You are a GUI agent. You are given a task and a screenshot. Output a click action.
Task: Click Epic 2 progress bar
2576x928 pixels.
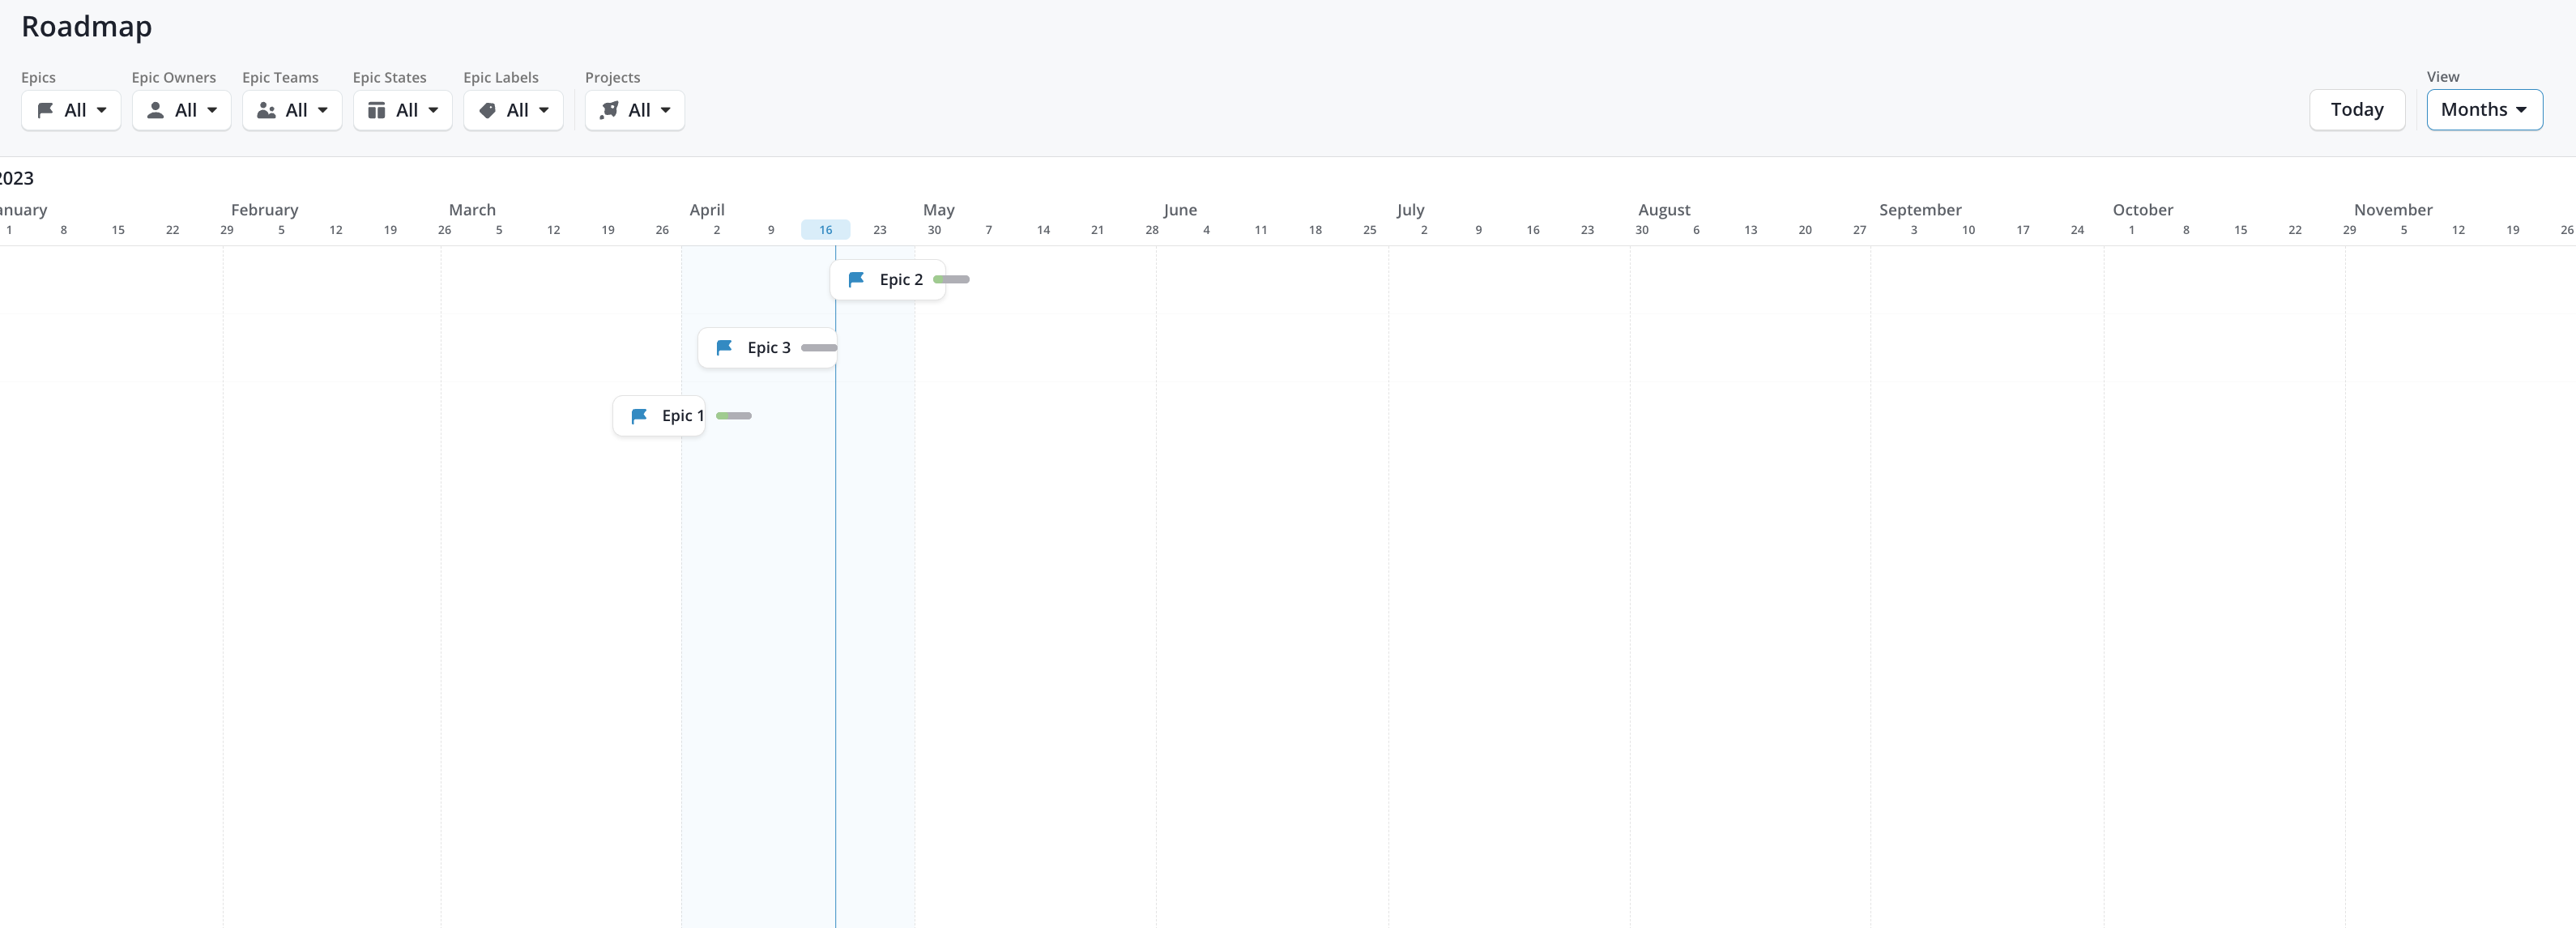[x=951, y=280]
